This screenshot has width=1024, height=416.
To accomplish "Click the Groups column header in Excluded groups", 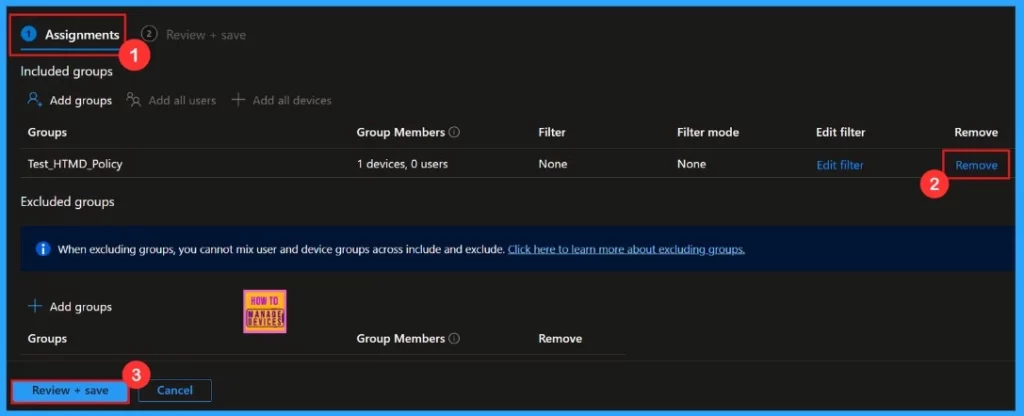I will tap(47, 339).
